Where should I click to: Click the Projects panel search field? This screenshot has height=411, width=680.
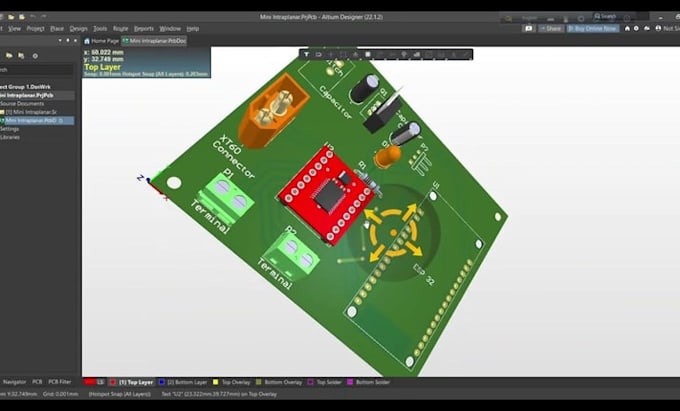pos(36,69)
